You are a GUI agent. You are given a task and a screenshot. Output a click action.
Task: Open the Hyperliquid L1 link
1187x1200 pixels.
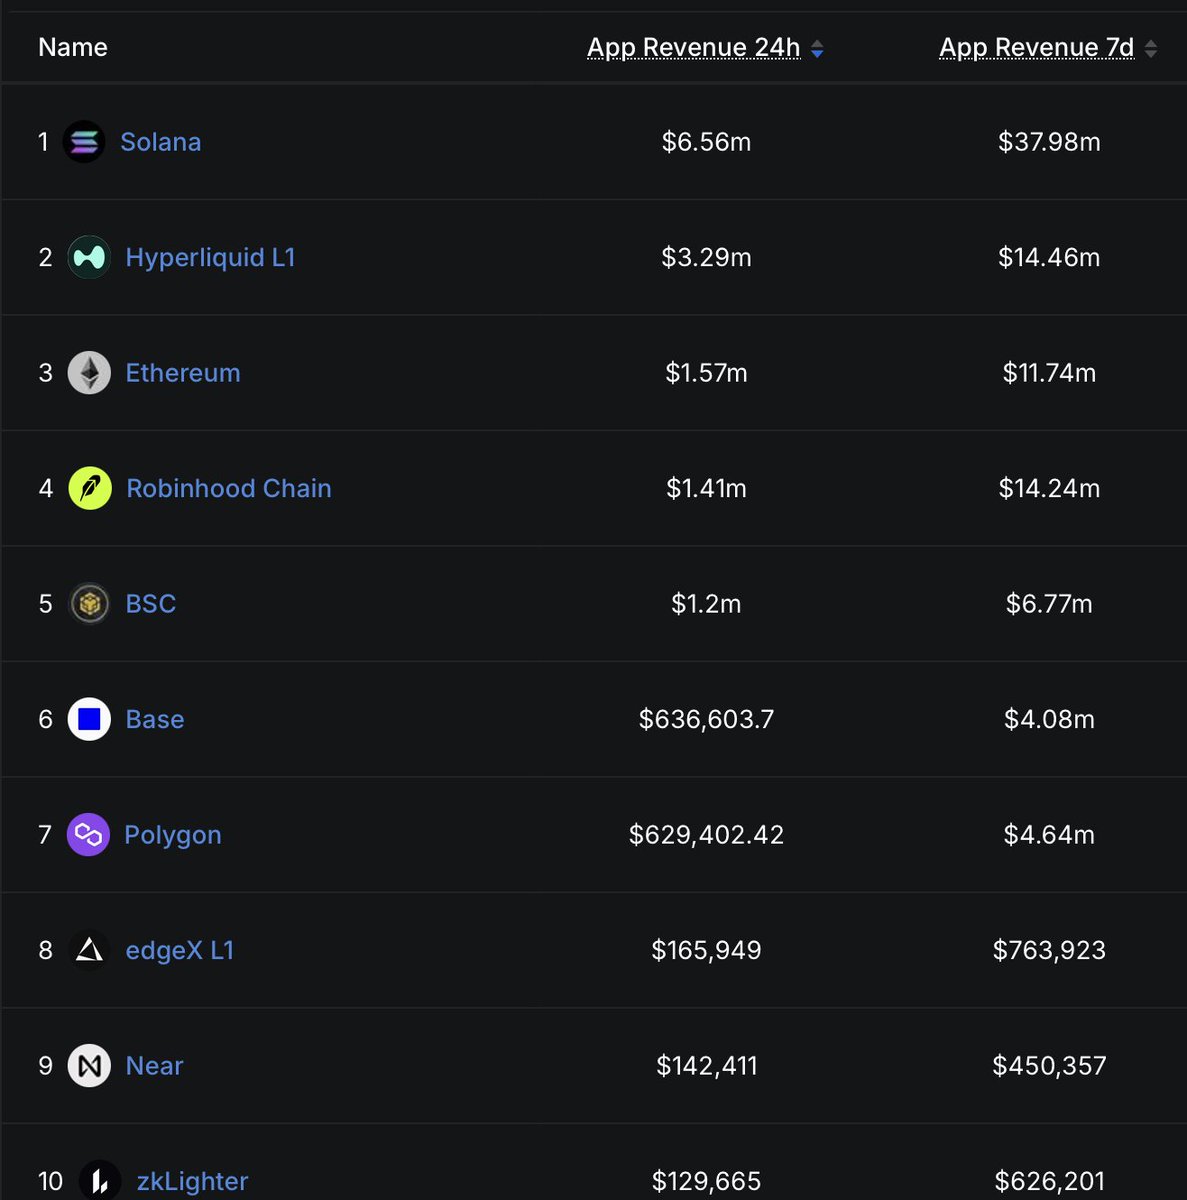(x=211, y=258)
